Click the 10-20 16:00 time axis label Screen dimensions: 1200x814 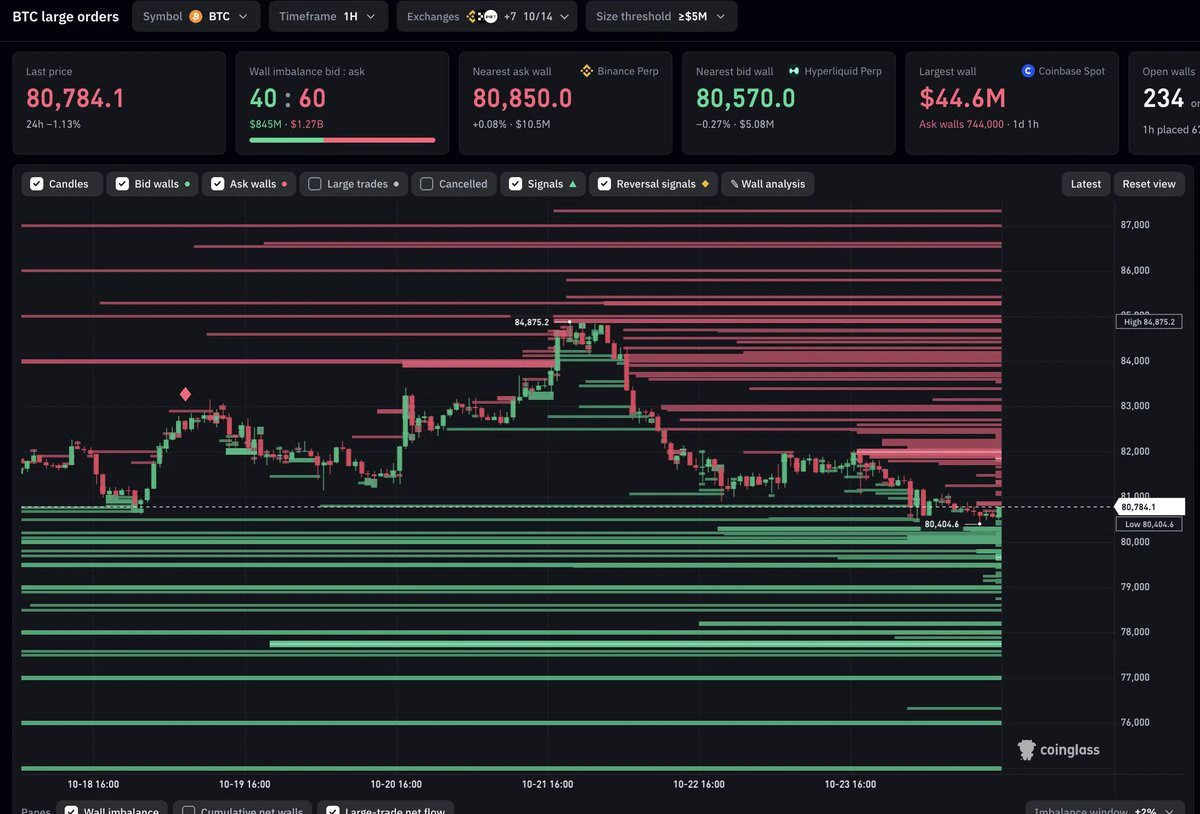396,785
